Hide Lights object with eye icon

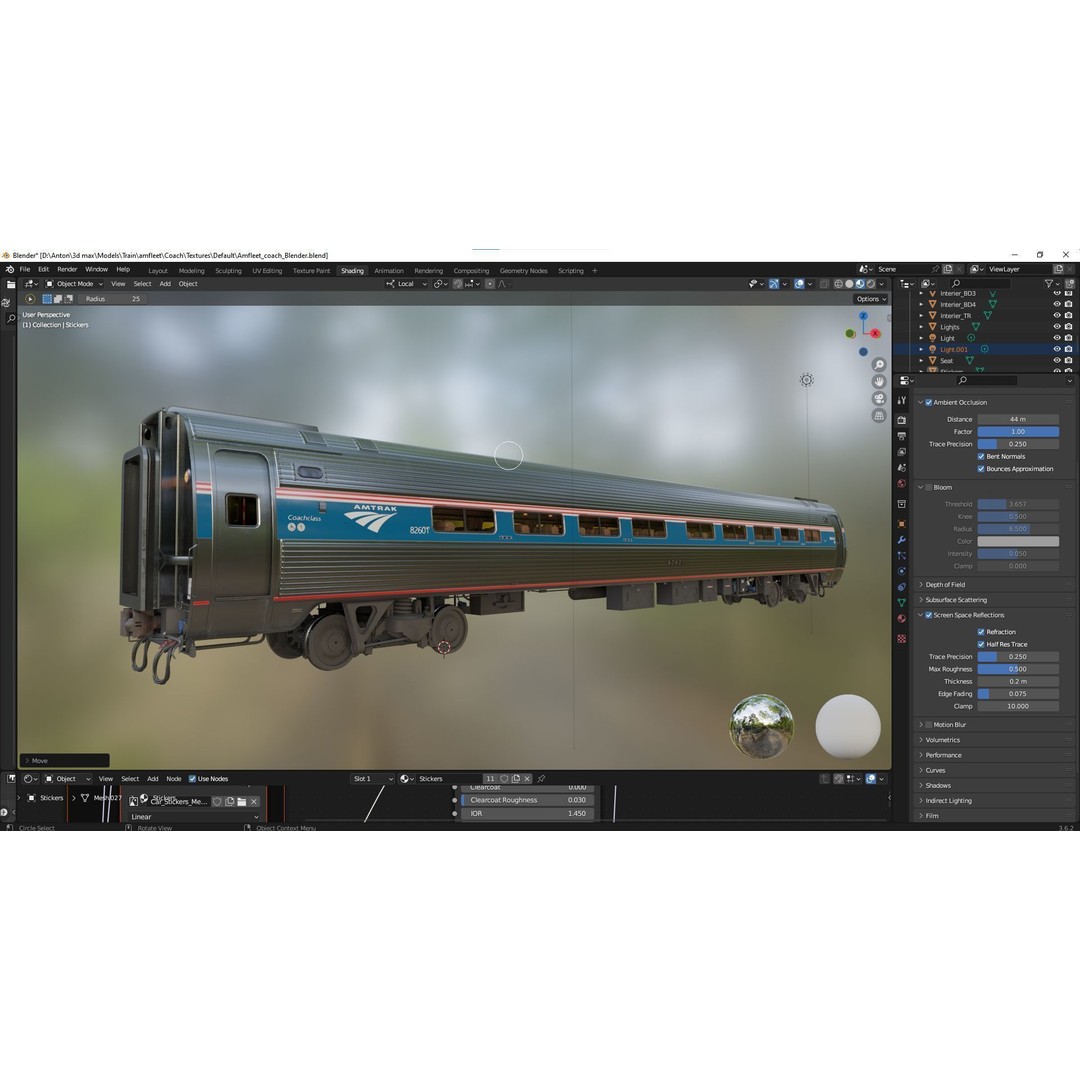1057,326
